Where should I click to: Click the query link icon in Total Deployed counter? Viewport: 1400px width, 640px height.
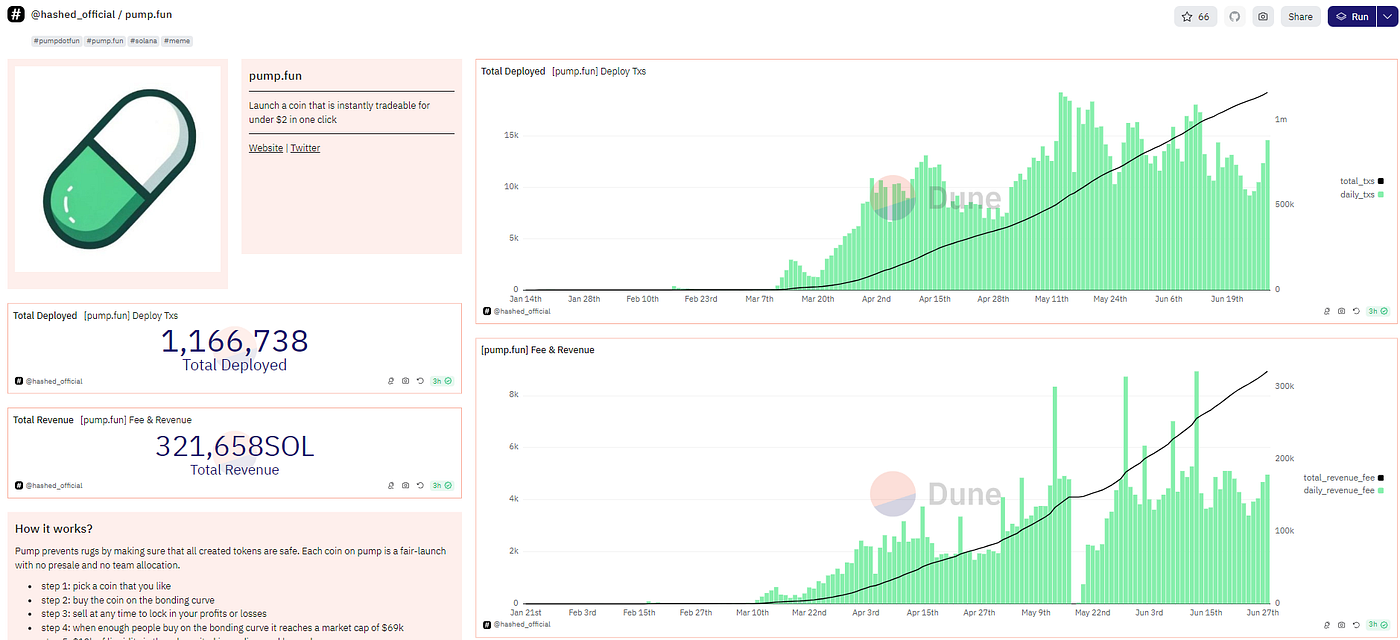click(391, 381)
